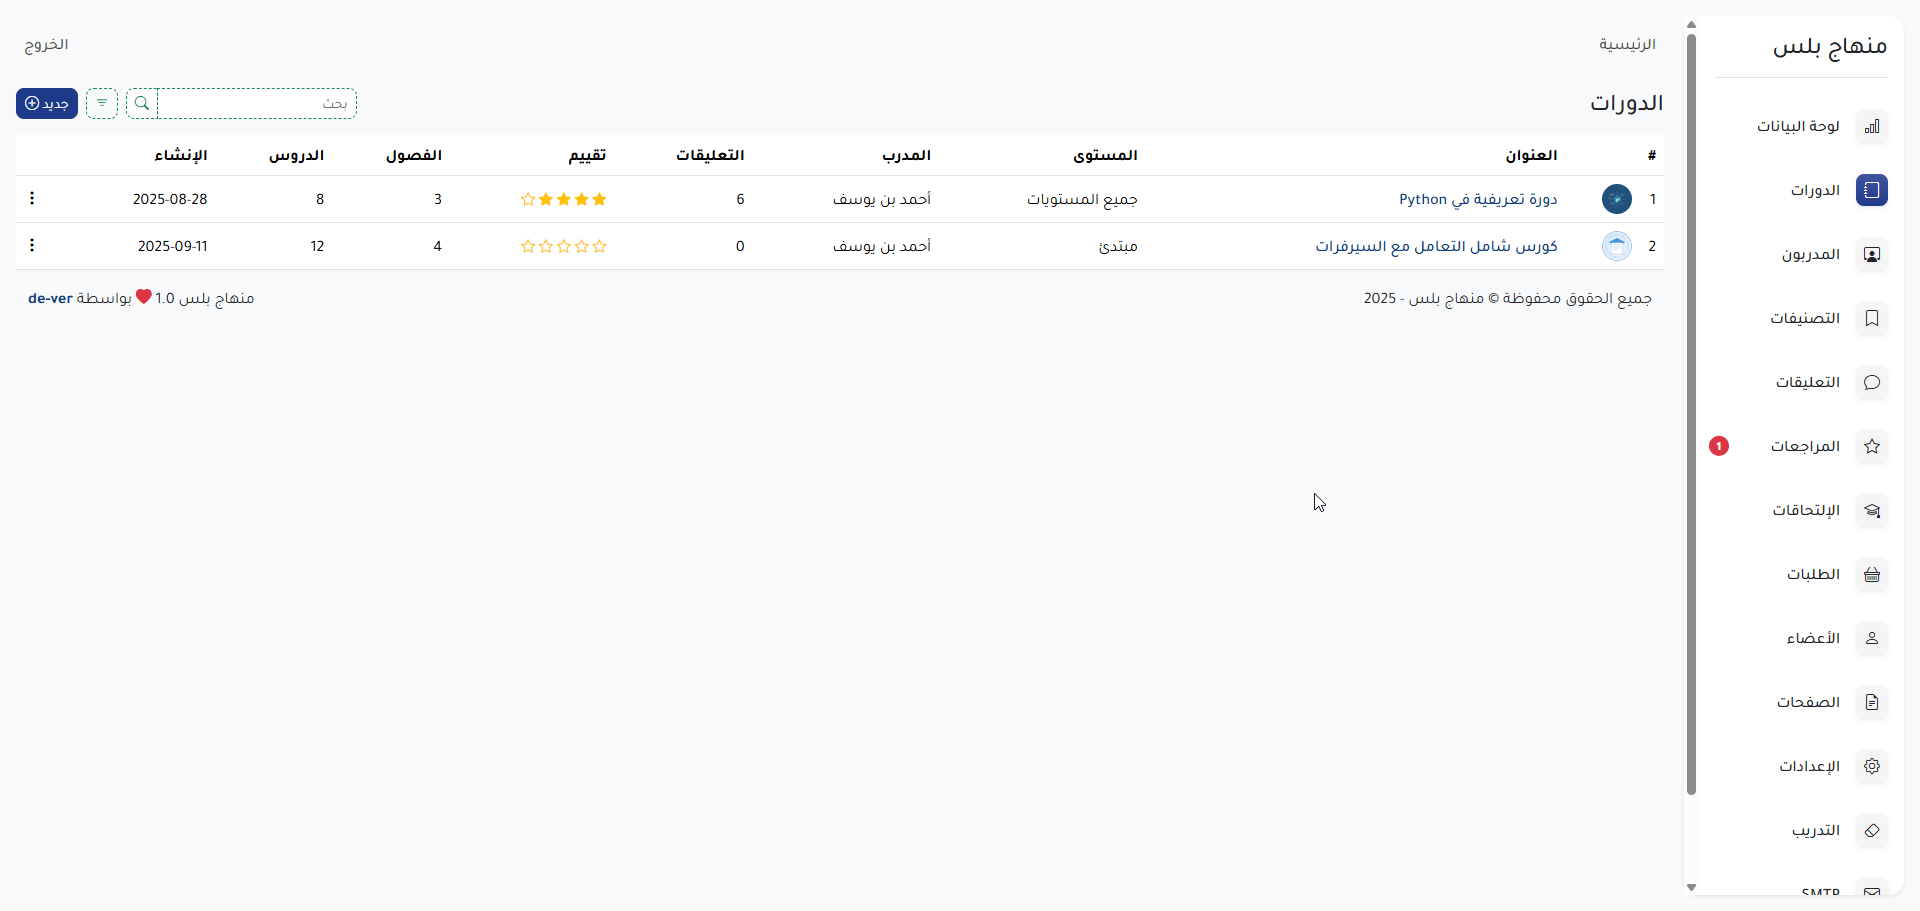1920x911 pixels.
Task: Open the settings gear icon in sidebar
Action: (x=1871, y=766)
